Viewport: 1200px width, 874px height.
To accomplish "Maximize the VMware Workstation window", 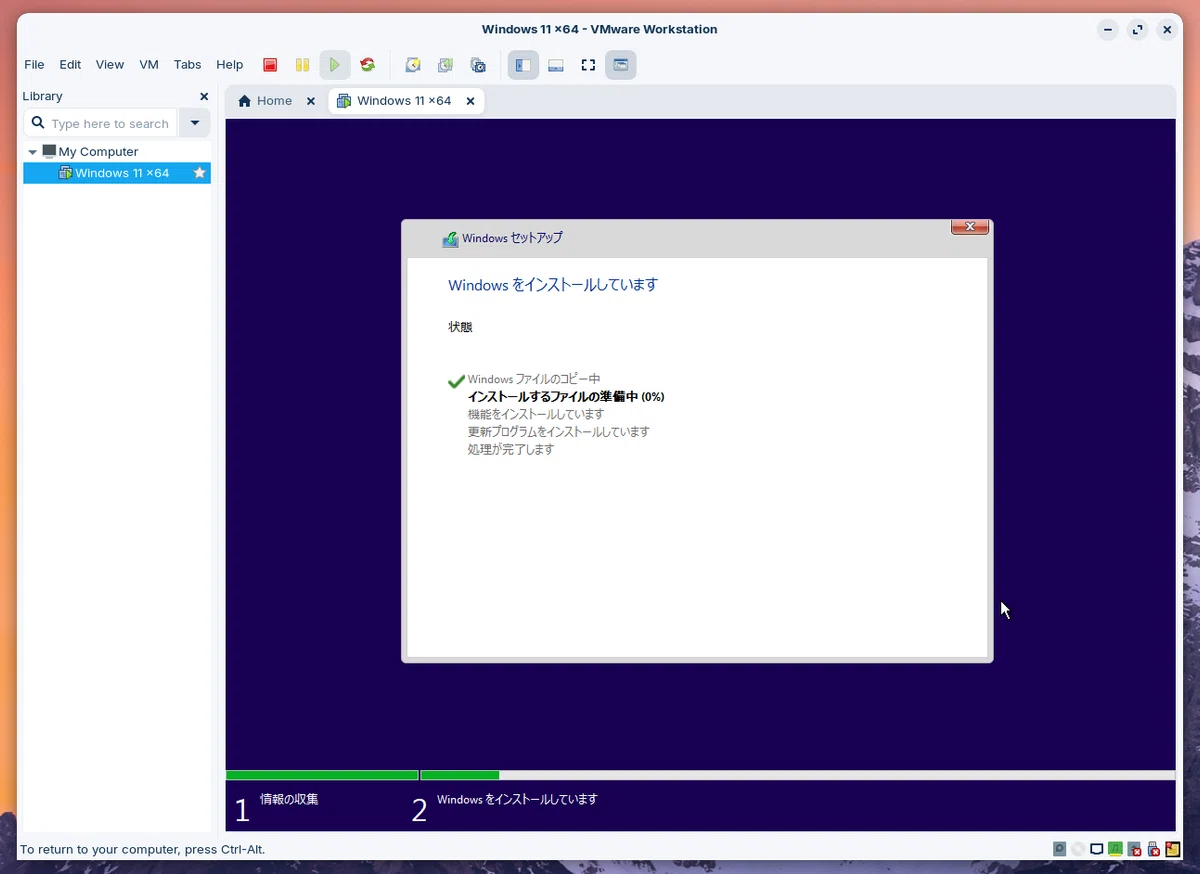I will (x=1137, y=30).
